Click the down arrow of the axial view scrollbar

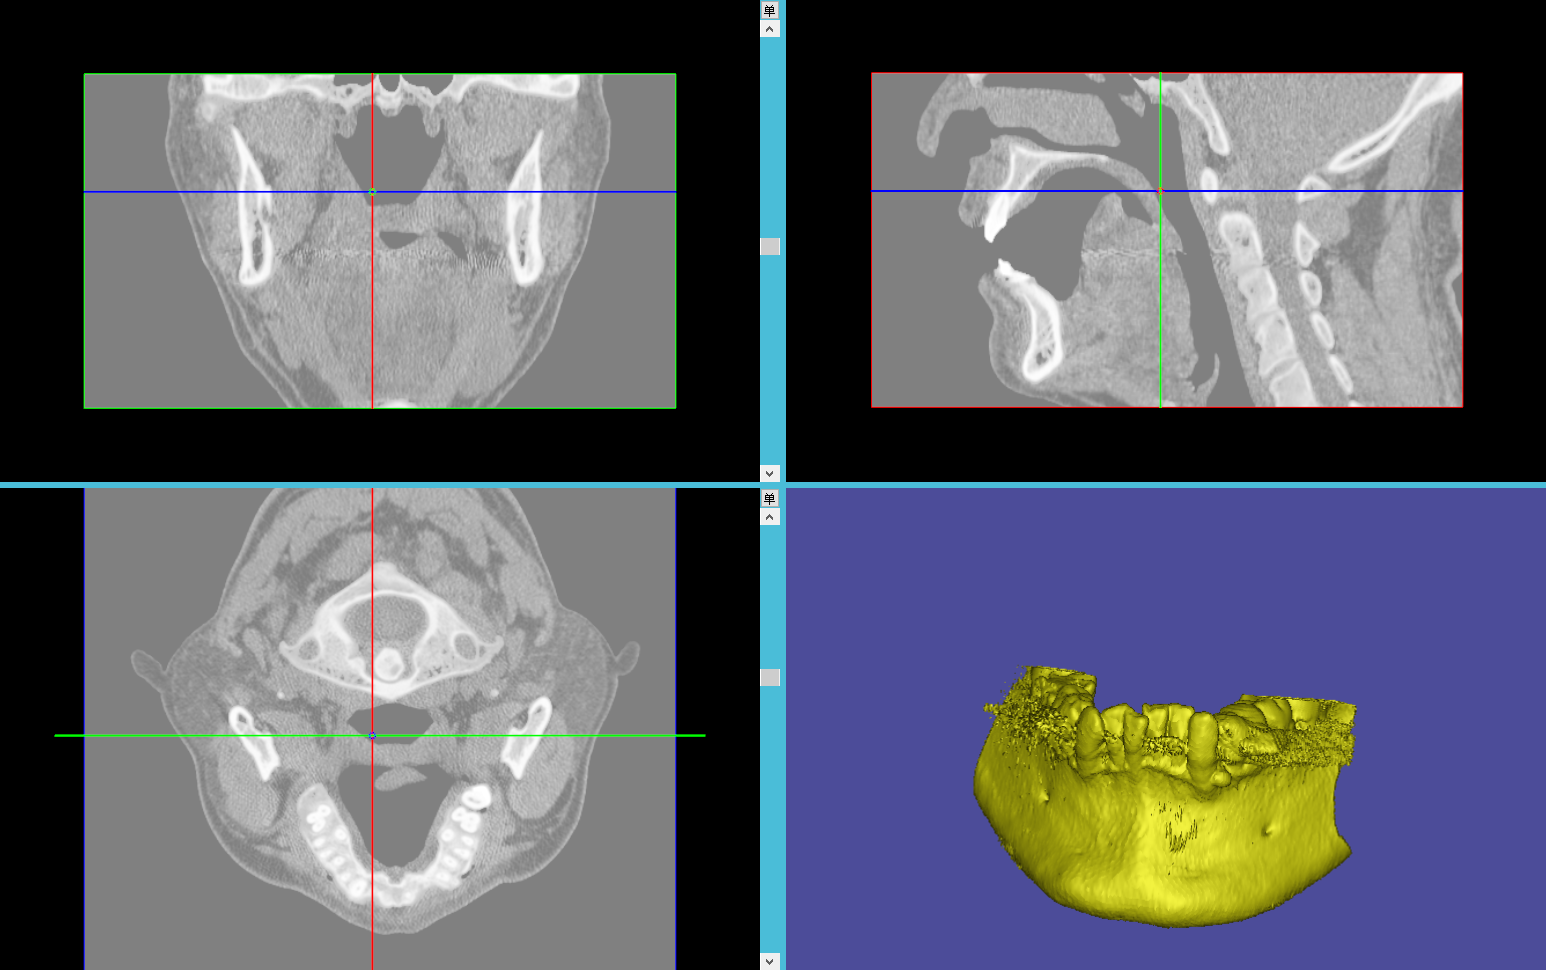[769, 961]
